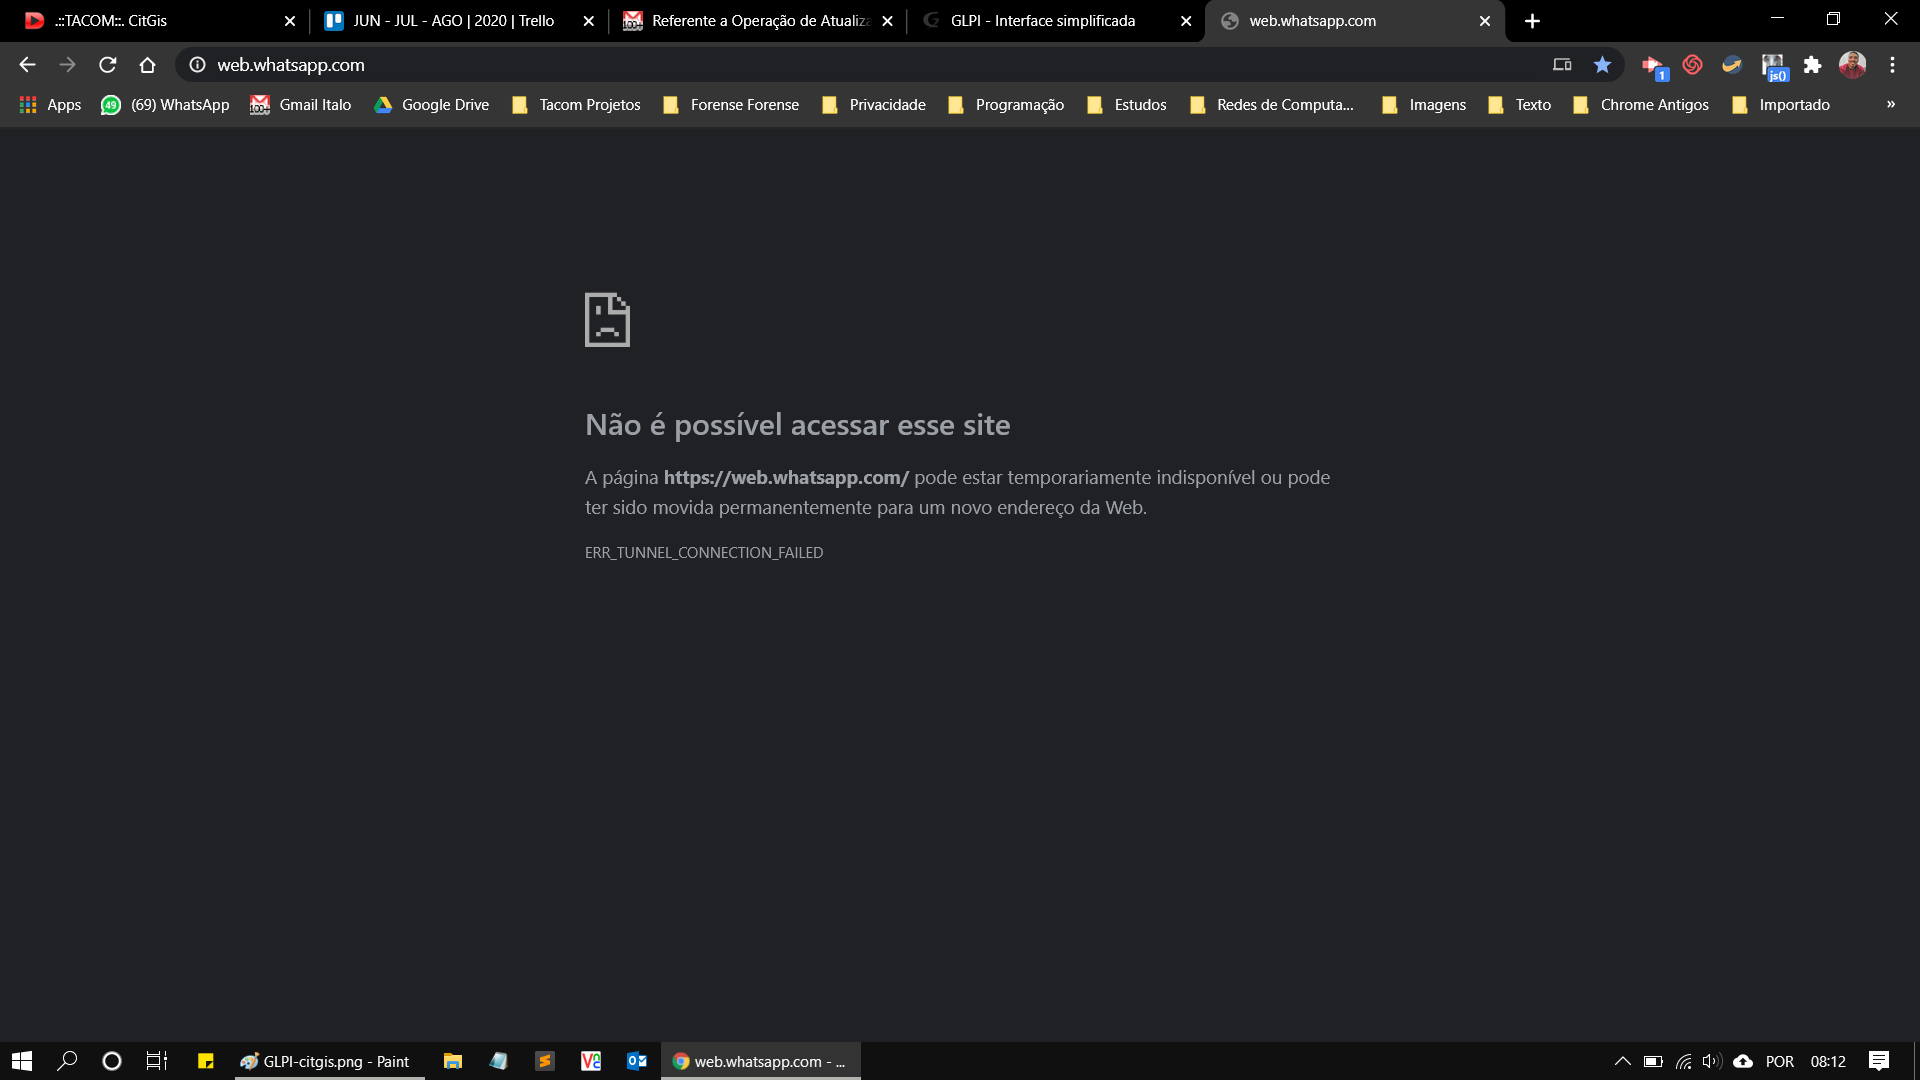View site information icon in address bar
This screenshot has width=1920, height=1080.
pos(198,65)
